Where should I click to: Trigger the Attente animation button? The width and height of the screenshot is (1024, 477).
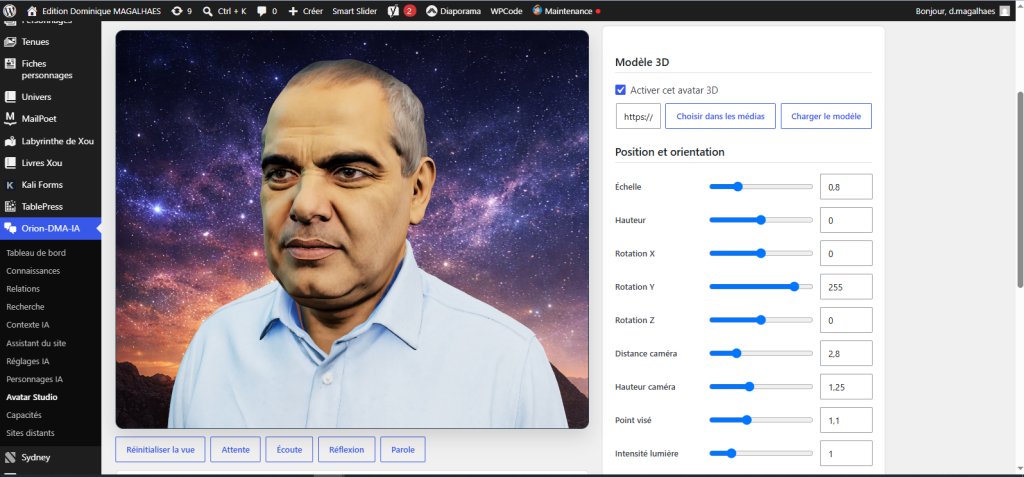click(x=235, y=450)
